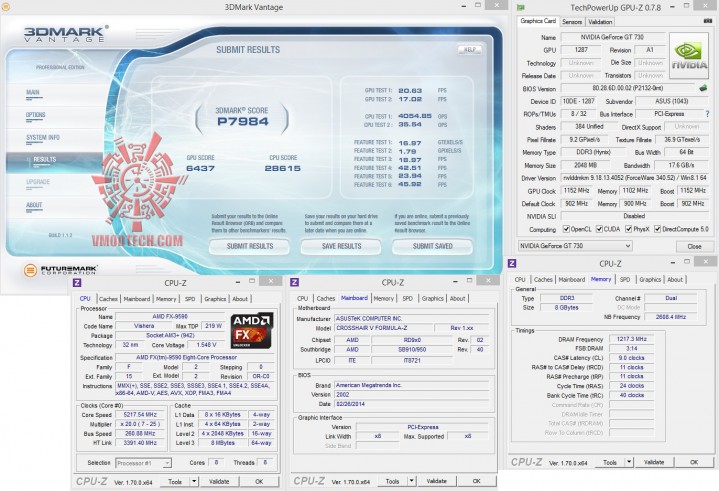Switch to the GPU-Z Sensors tab
Viewport: 719px width, 491px height.
click(x=572, y=22)
